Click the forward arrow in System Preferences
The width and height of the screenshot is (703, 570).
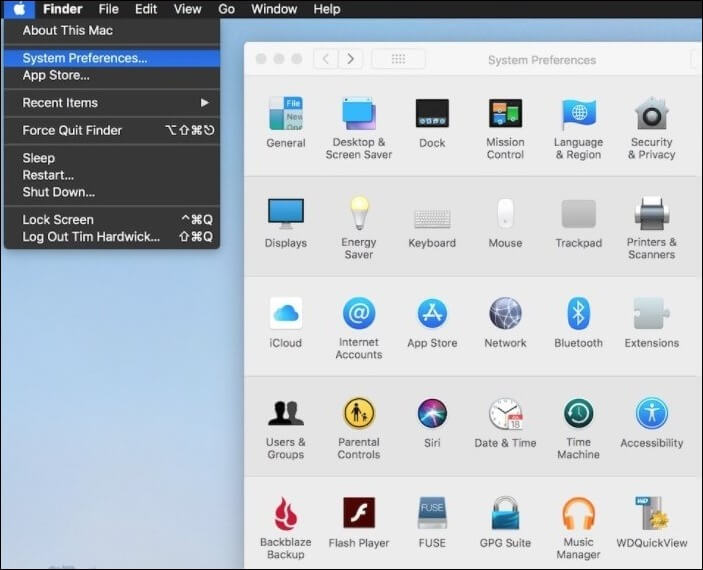[x=350, y=59]
